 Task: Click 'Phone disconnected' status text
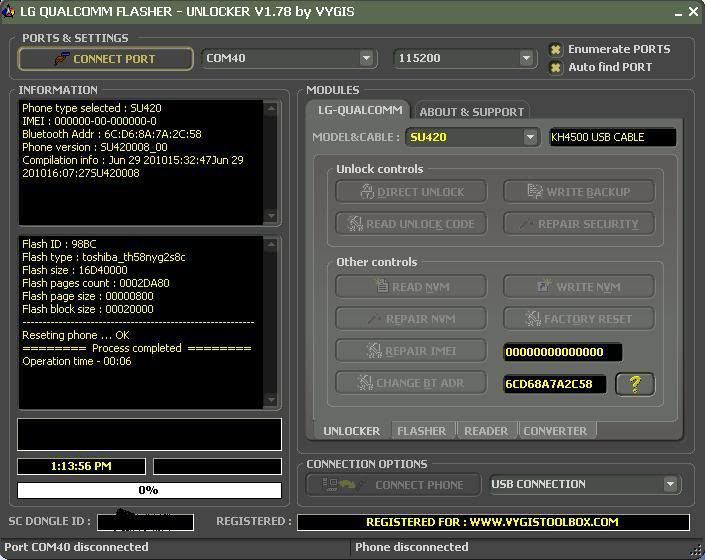tap(411, 547)
